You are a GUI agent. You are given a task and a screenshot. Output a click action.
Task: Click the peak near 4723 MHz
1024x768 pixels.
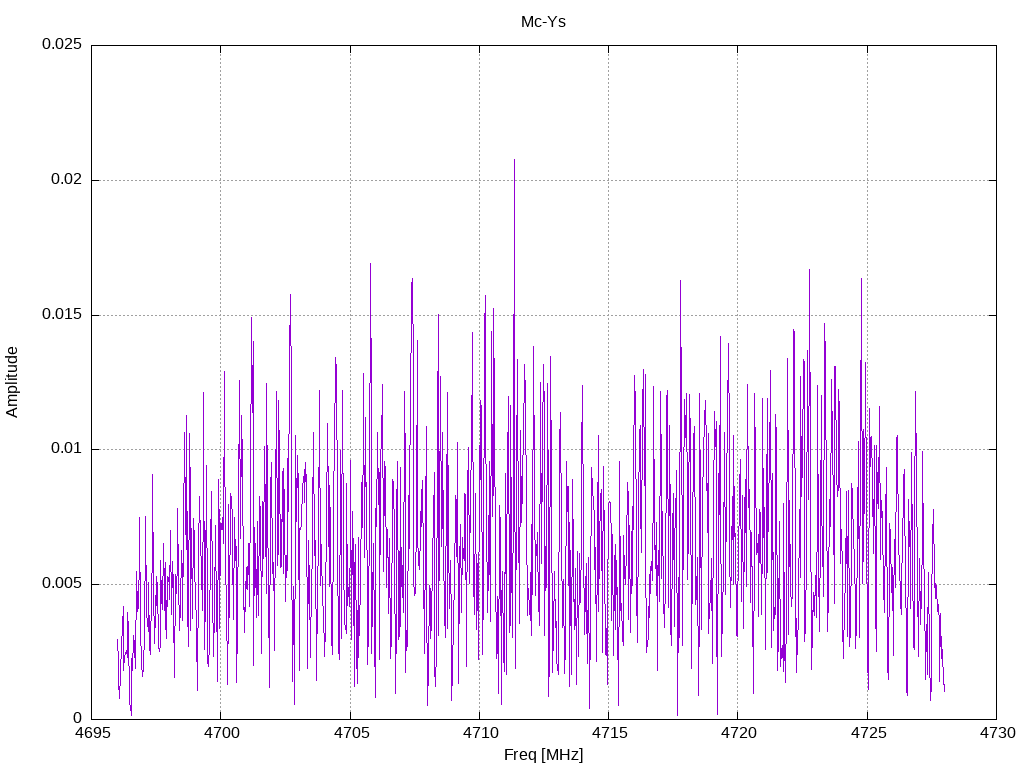tap(809, 271)
